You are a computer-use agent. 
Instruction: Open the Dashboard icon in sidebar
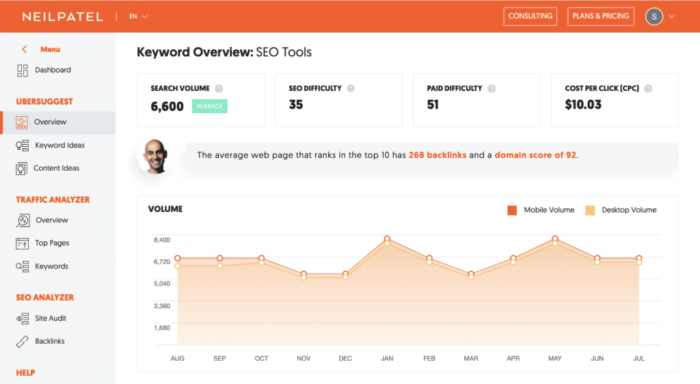pos(22,71)
